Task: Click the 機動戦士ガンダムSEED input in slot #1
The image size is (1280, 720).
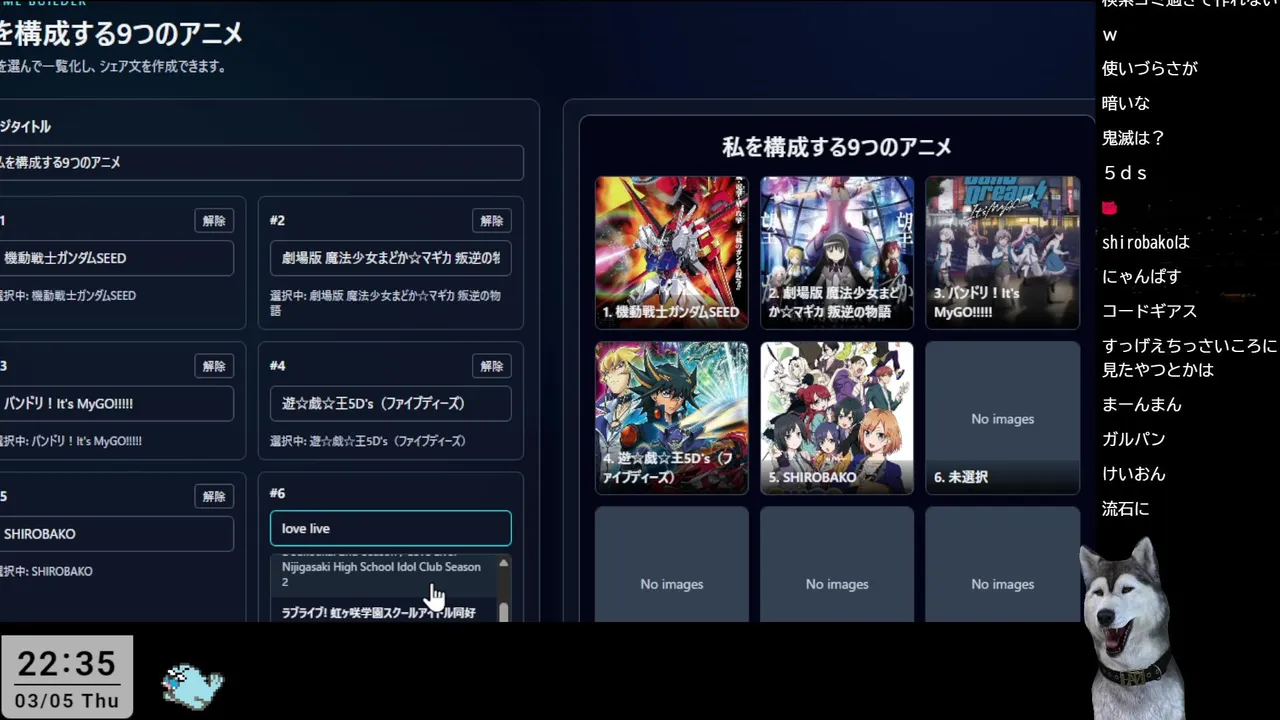Action: click(x=115, y=258)
